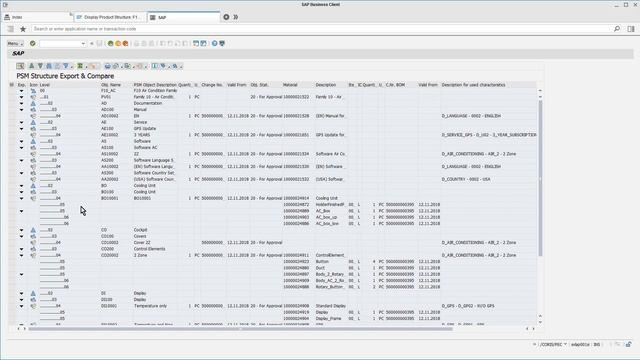Collapse the CO Cockpit node
The height and width of the screenshot is (360, 640).
point(21,230)
